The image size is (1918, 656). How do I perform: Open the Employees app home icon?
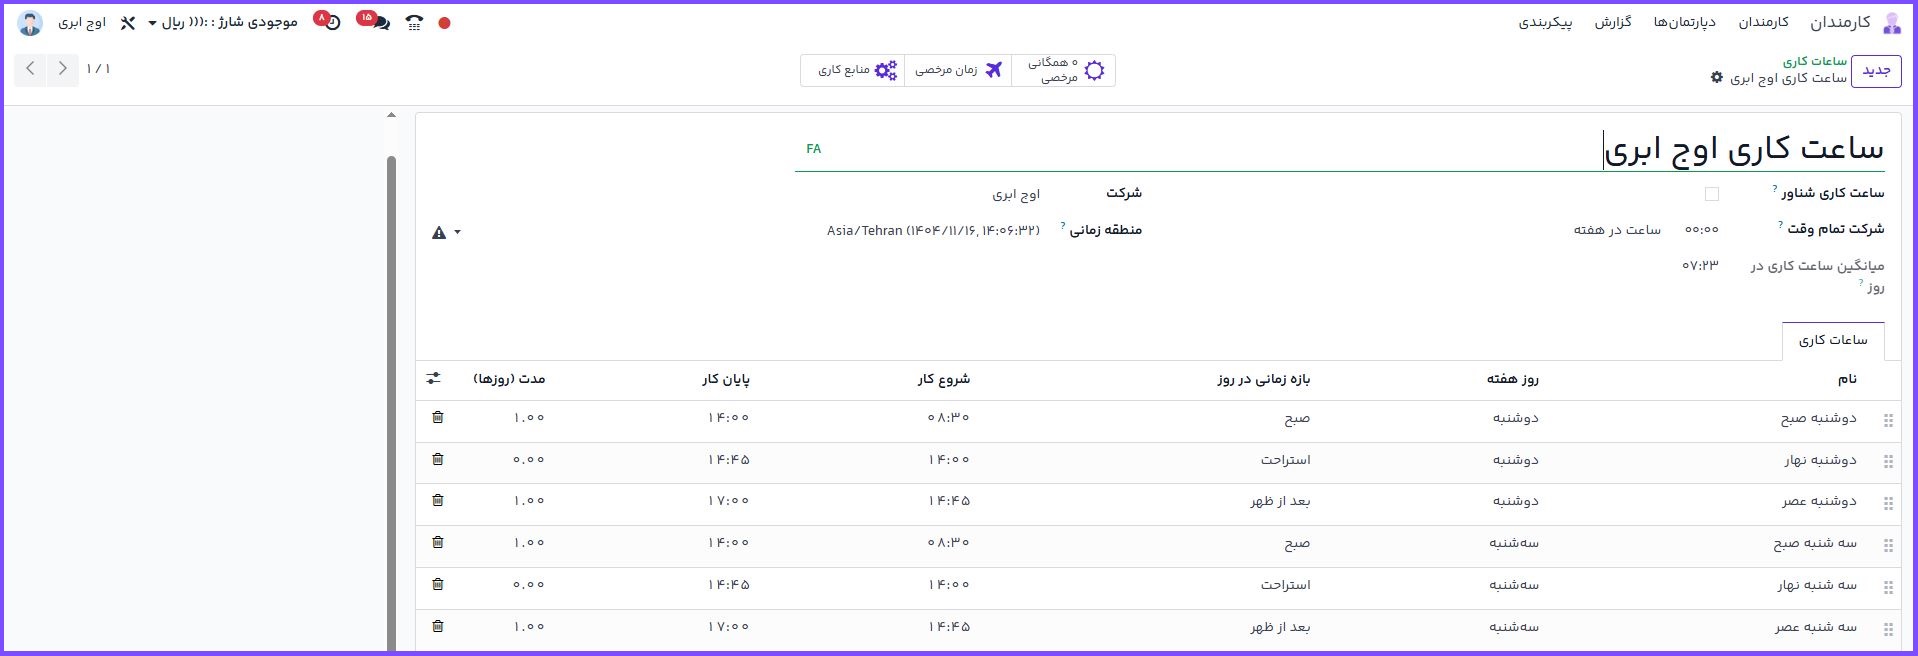click(x=1891, y=23)
